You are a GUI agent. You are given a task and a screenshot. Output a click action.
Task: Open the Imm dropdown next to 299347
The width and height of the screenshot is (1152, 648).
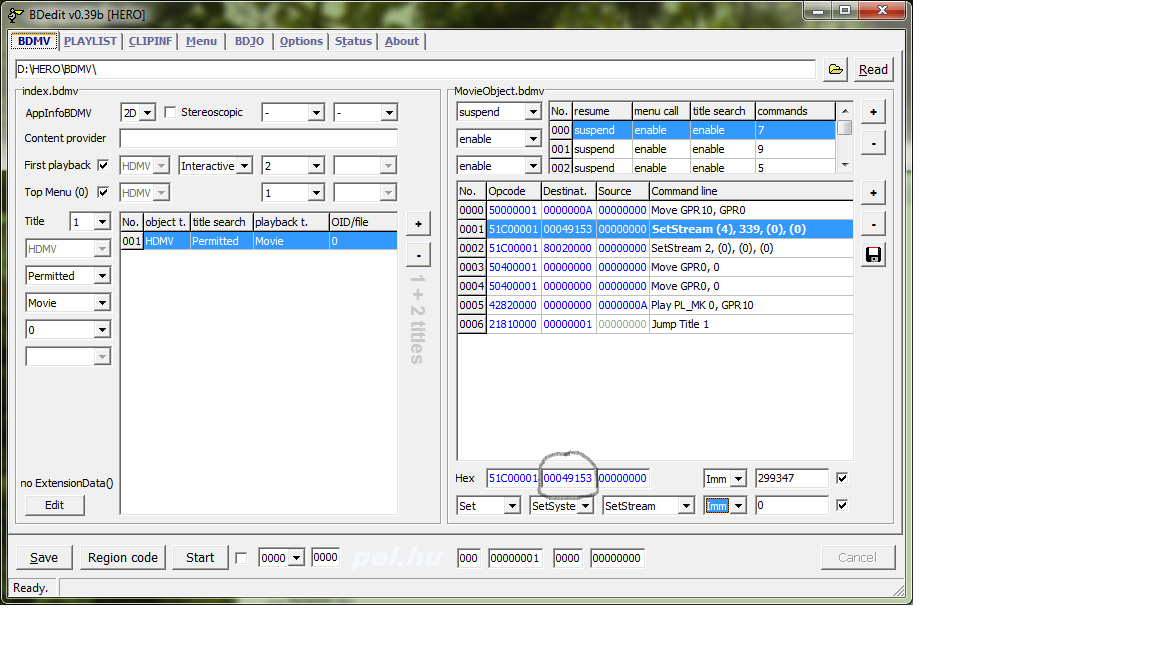[738, 479]
